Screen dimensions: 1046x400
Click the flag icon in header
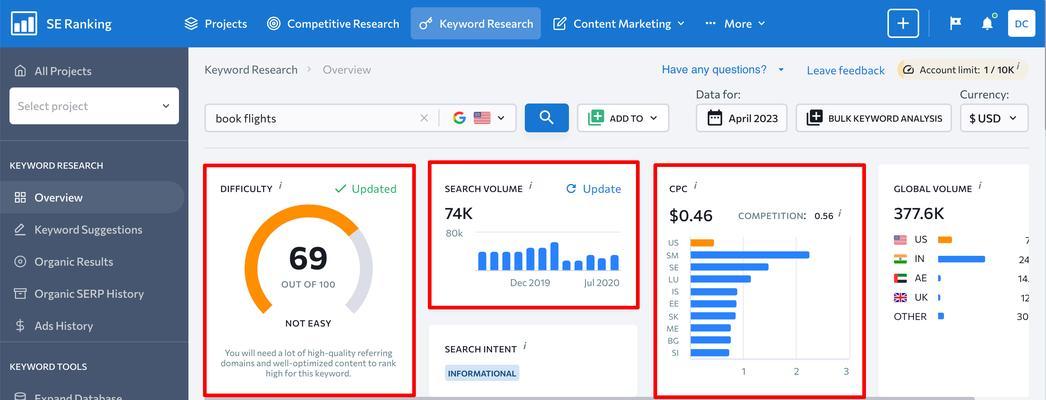955,23
